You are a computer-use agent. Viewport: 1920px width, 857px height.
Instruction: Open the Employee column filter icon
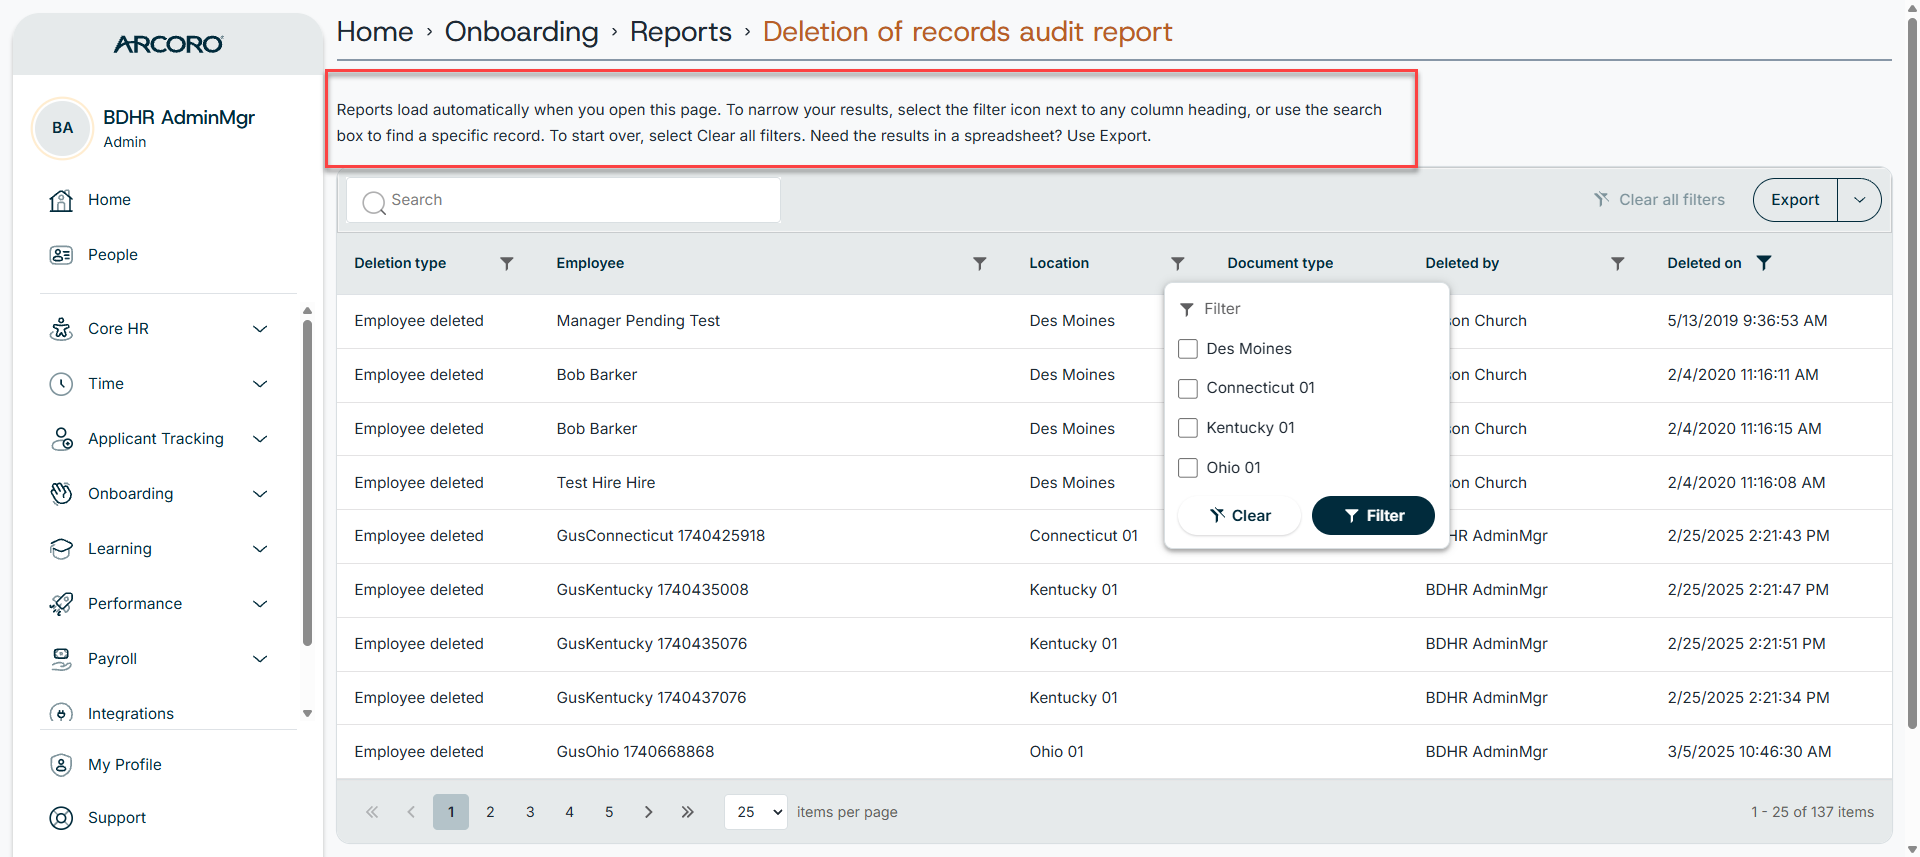[x=980, y=263]
